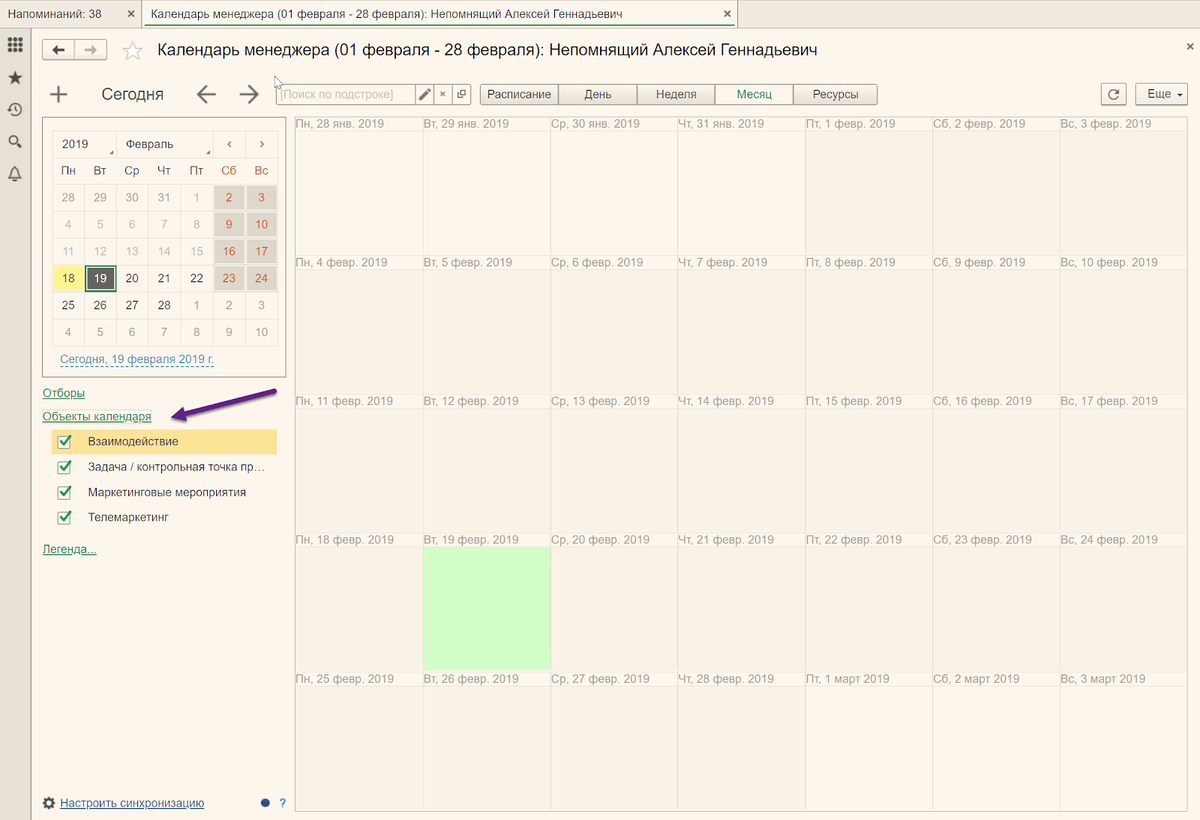This screenshot has height=820, width=1200.
Task: Close the Календарь менеджера tab
Action: 727,14
